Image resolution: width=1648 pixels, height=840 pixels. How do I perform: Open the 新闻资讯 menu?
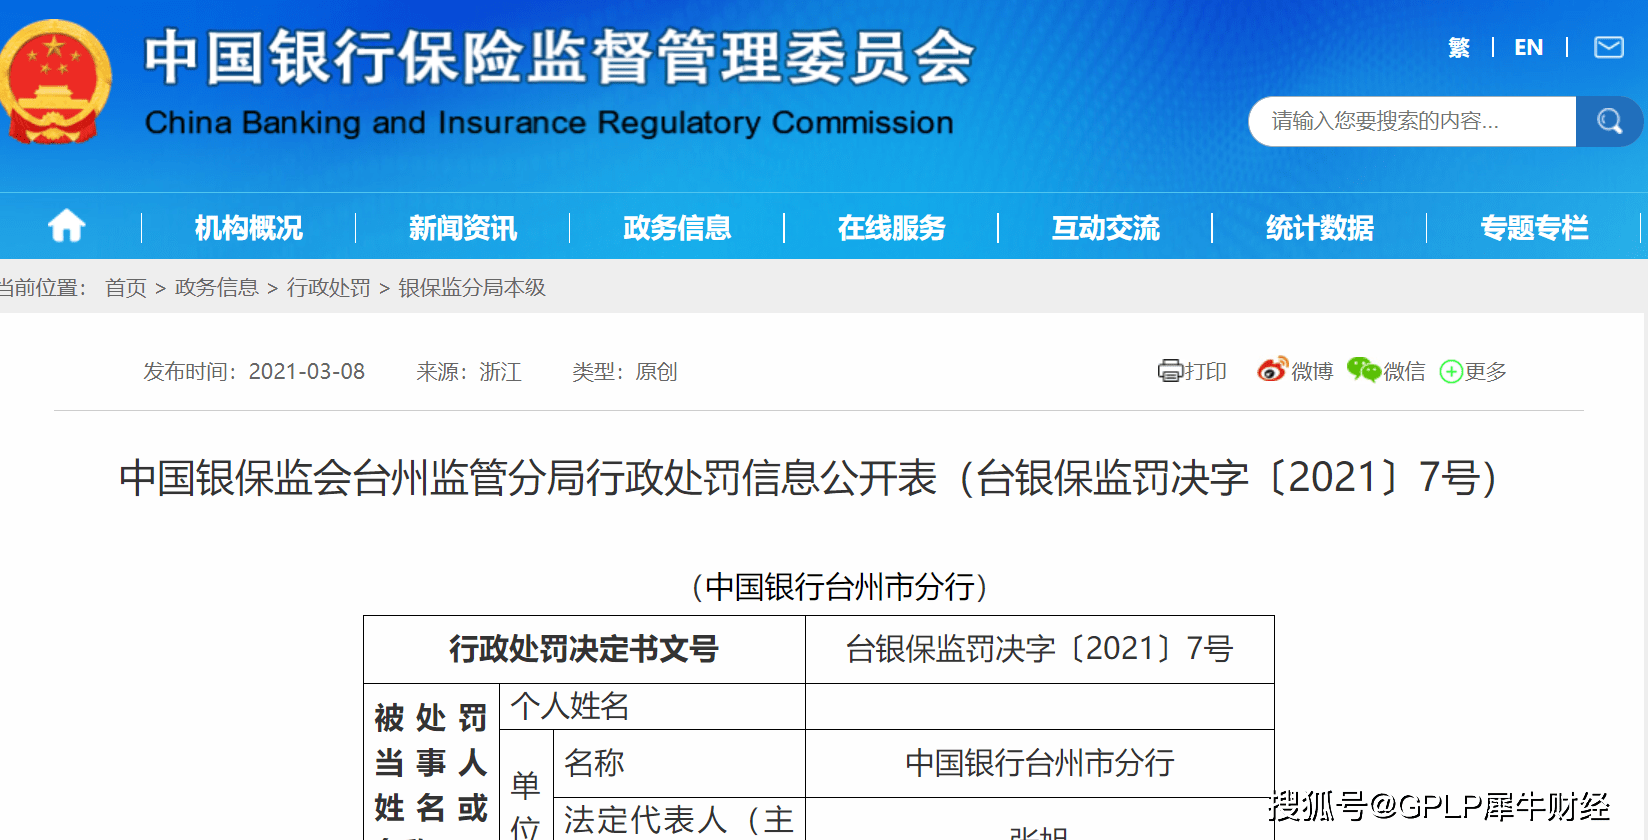click(x=463, y=228)
